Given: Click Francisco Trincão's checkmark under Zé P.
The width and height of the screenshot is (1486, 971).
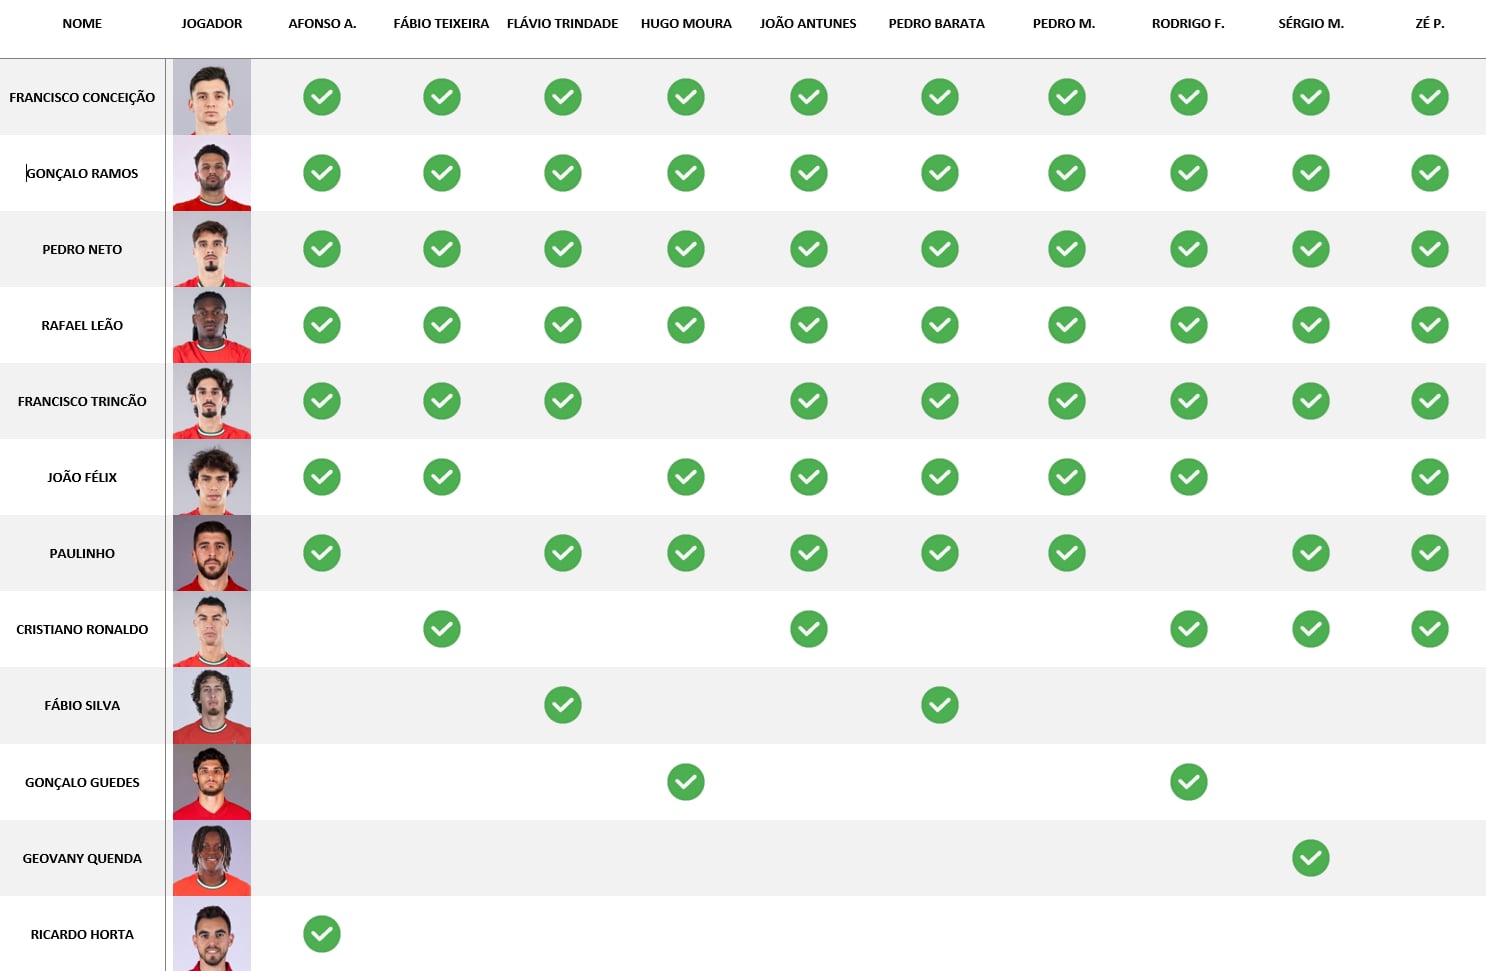Looking at the screenshot, I should 1430,401.
